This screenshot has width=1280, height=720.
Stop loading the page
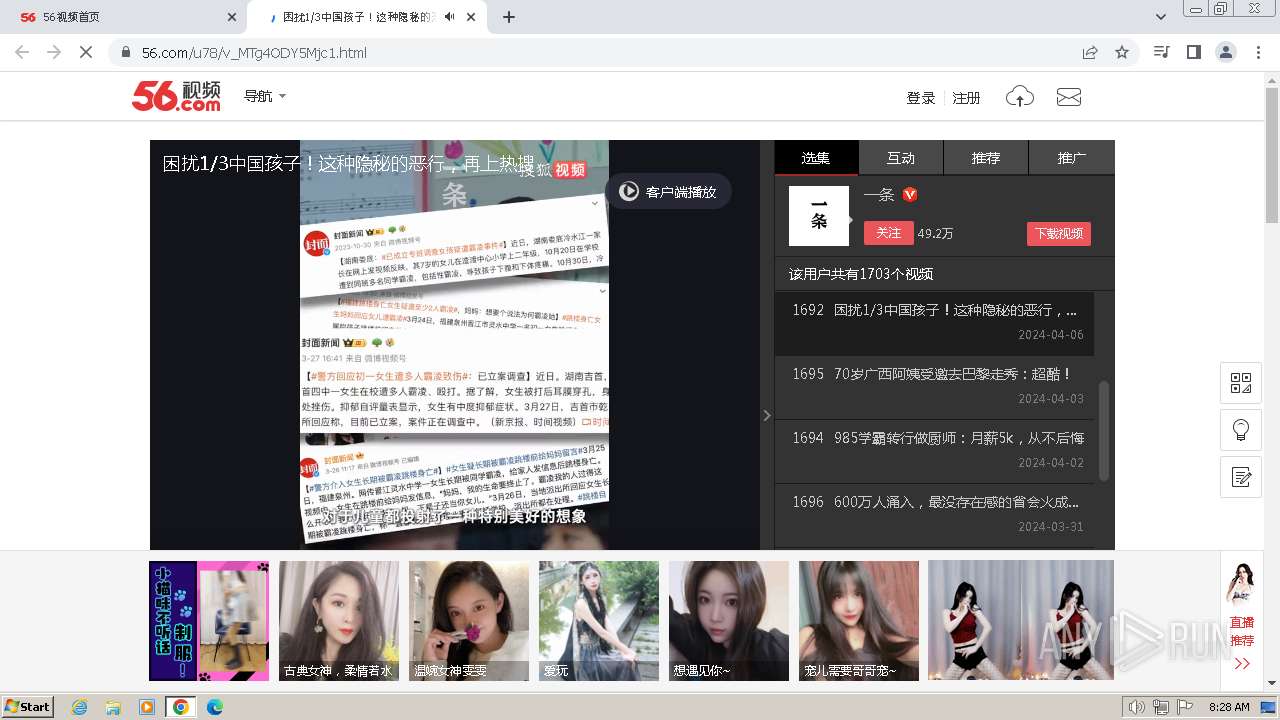tap(86, 52)
